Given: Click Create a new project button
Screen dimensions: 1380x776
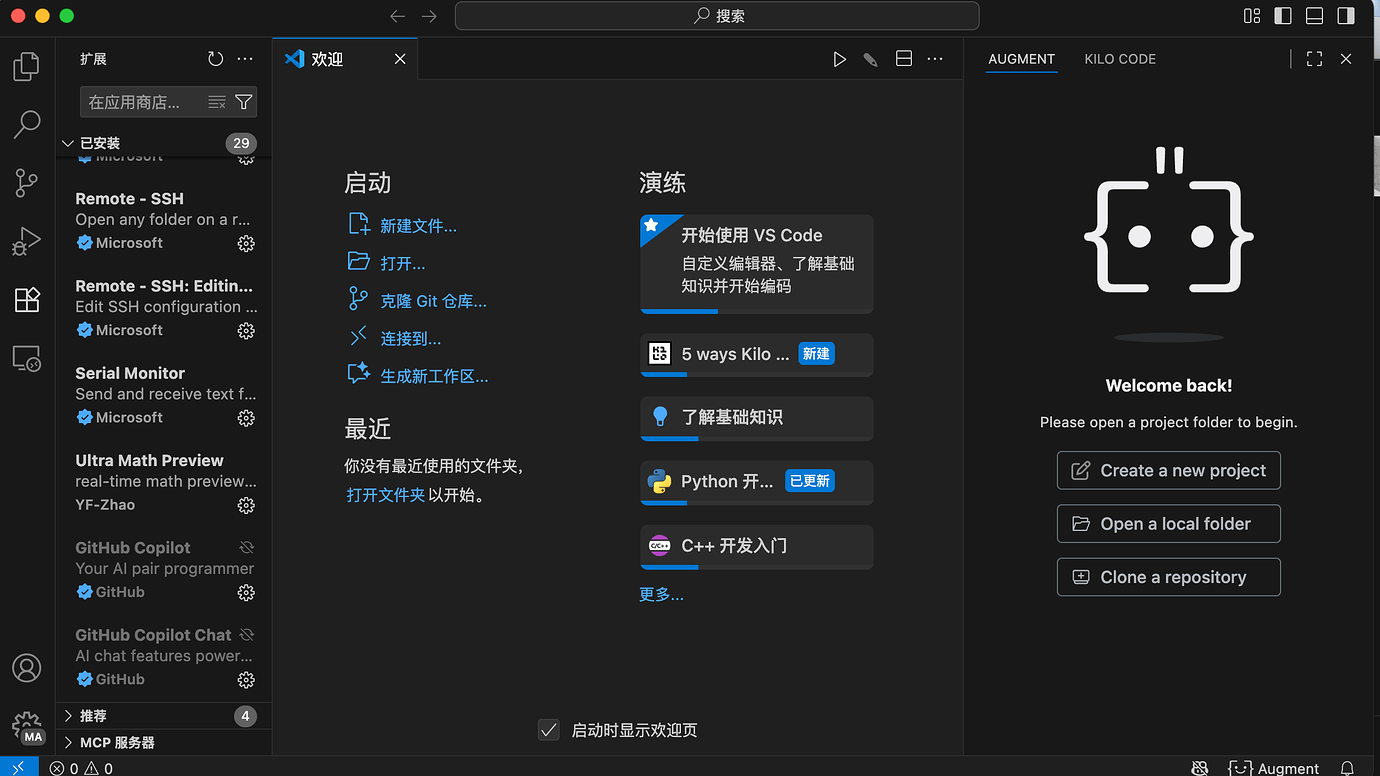Looking at the screenshot, I should click(x=1168, y=470).
